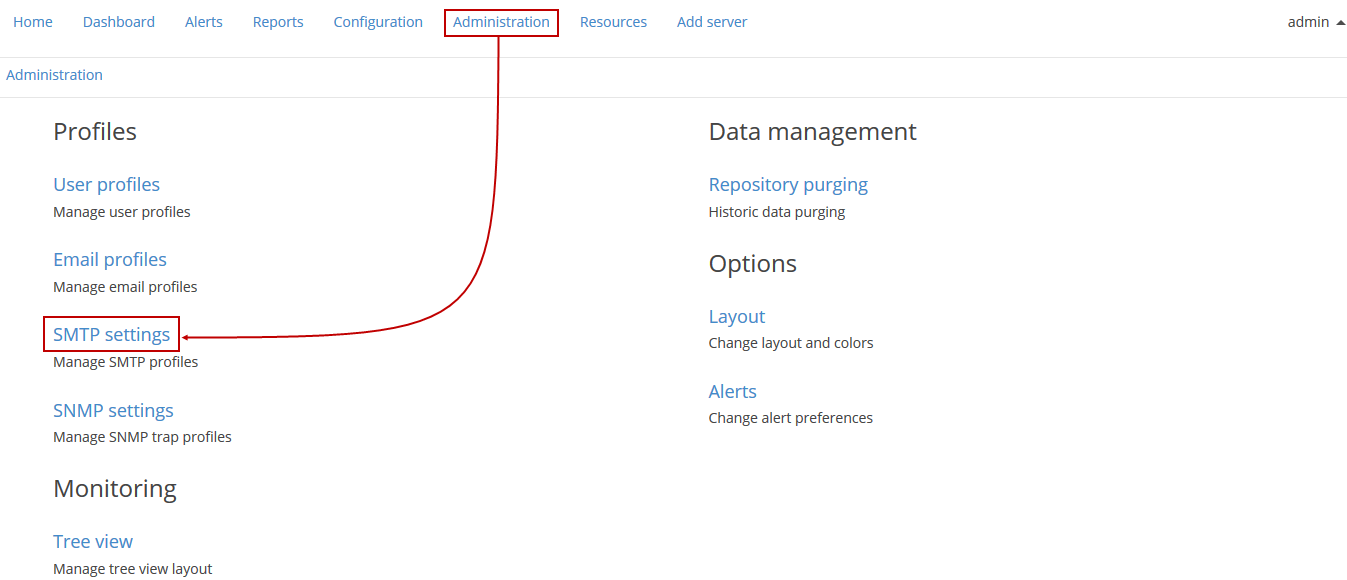This screenshot has width=1347, height=580.
Task: Click the Profiles section heading
Action: click(95, 132)
